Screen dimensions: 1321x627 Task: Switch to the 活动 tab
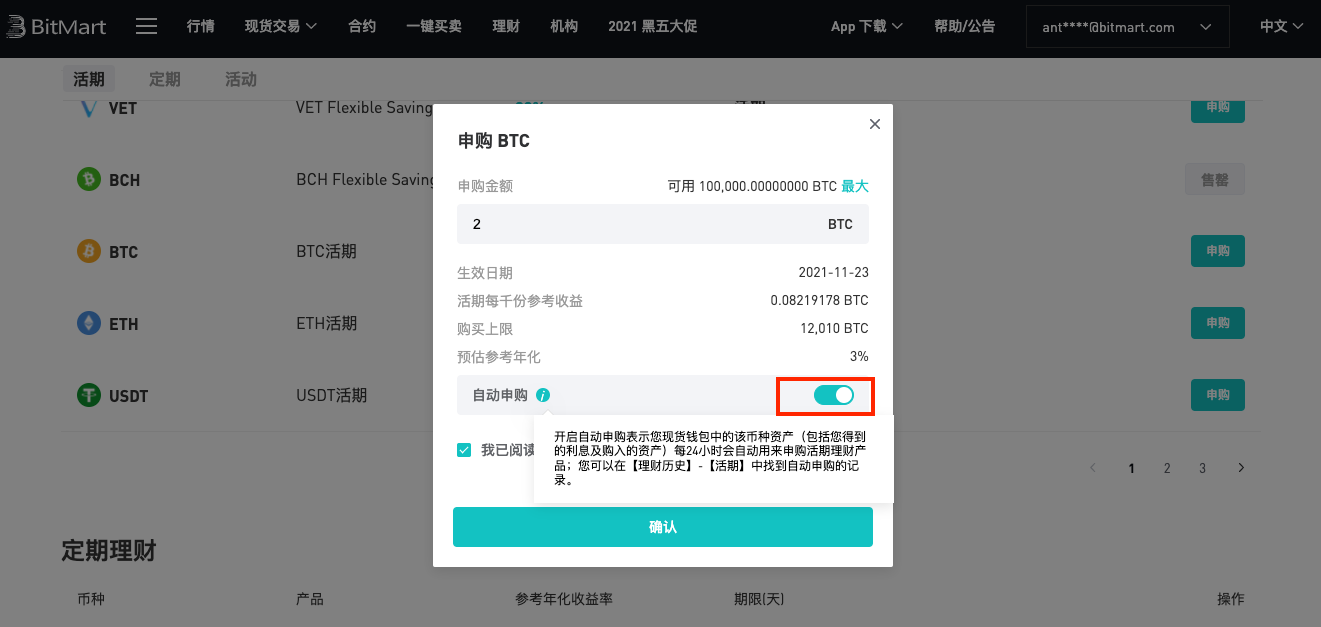[x=241, y=80]
